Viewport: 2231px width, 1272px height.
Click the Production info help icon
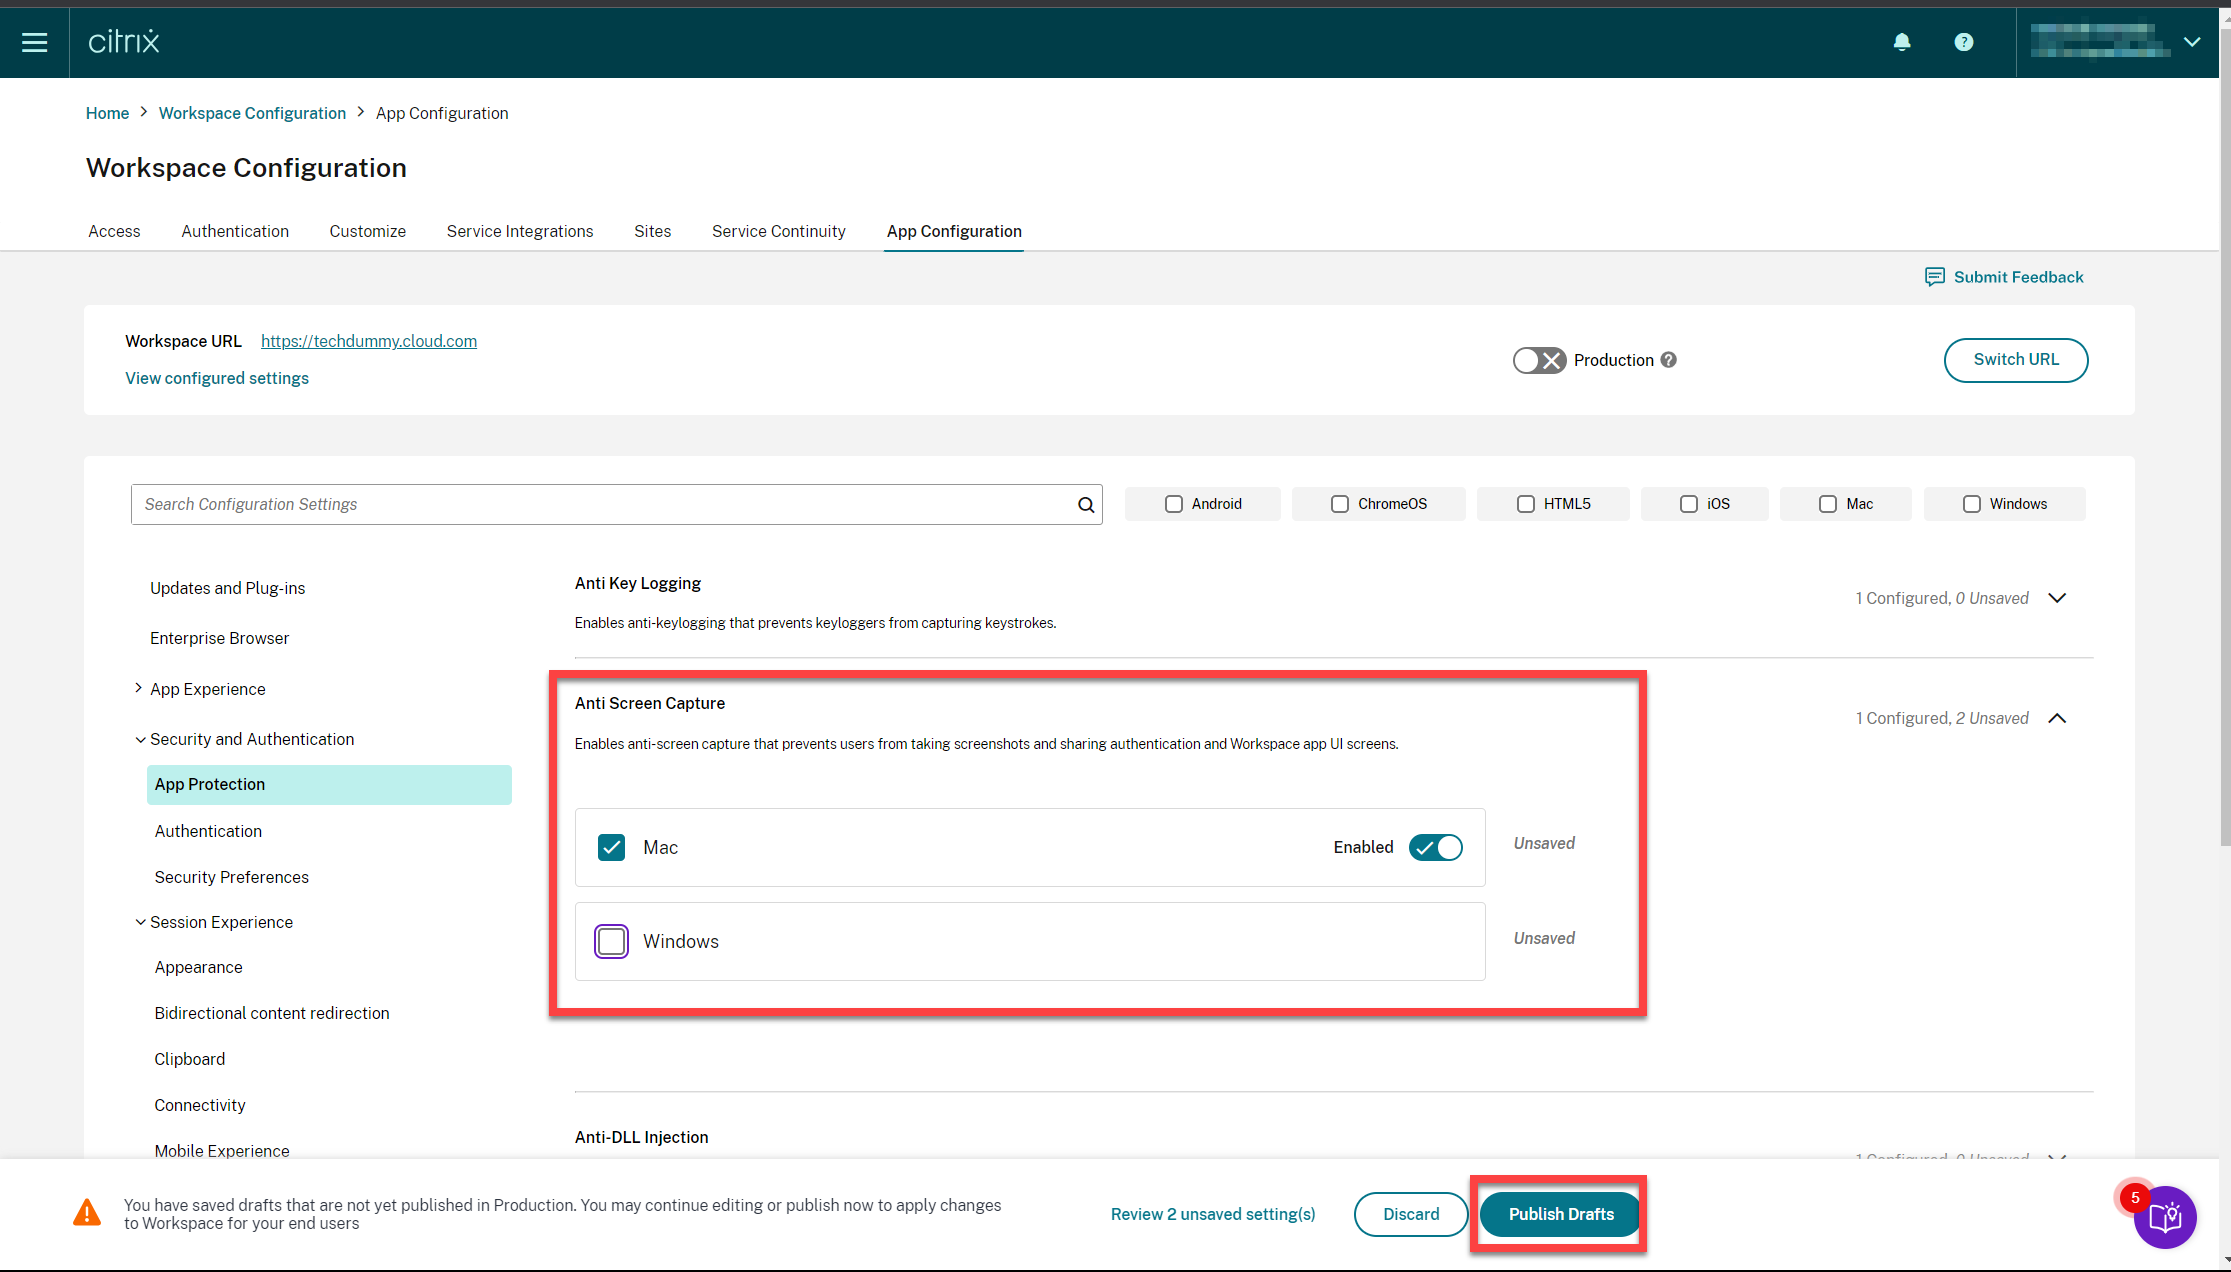1669,360
